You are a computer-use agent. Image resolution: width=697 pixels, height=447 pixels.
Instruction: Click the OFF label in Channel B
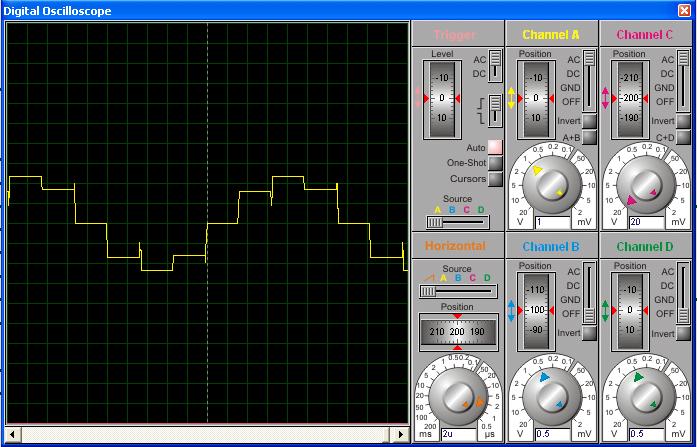pyautogui.click(x=571, y=314)
